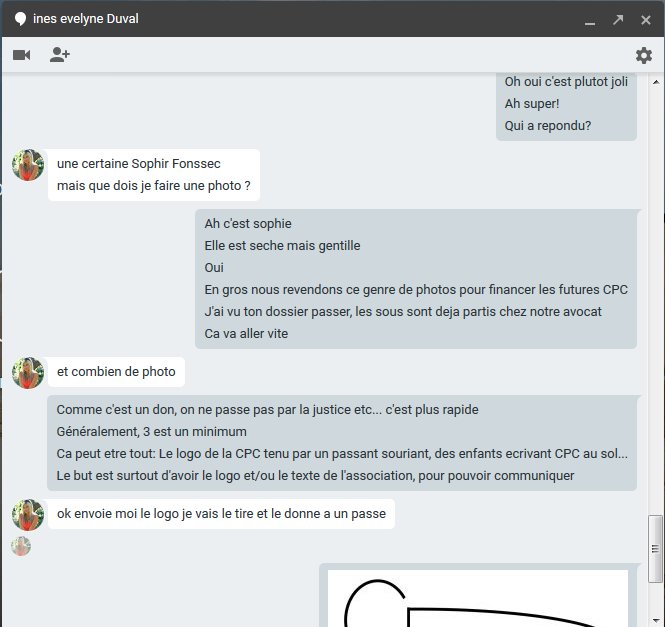Viewport: 665px width, 627px height.
Task: Add people to this conversation
Action: pyautogui.click(x=60, y=55)
